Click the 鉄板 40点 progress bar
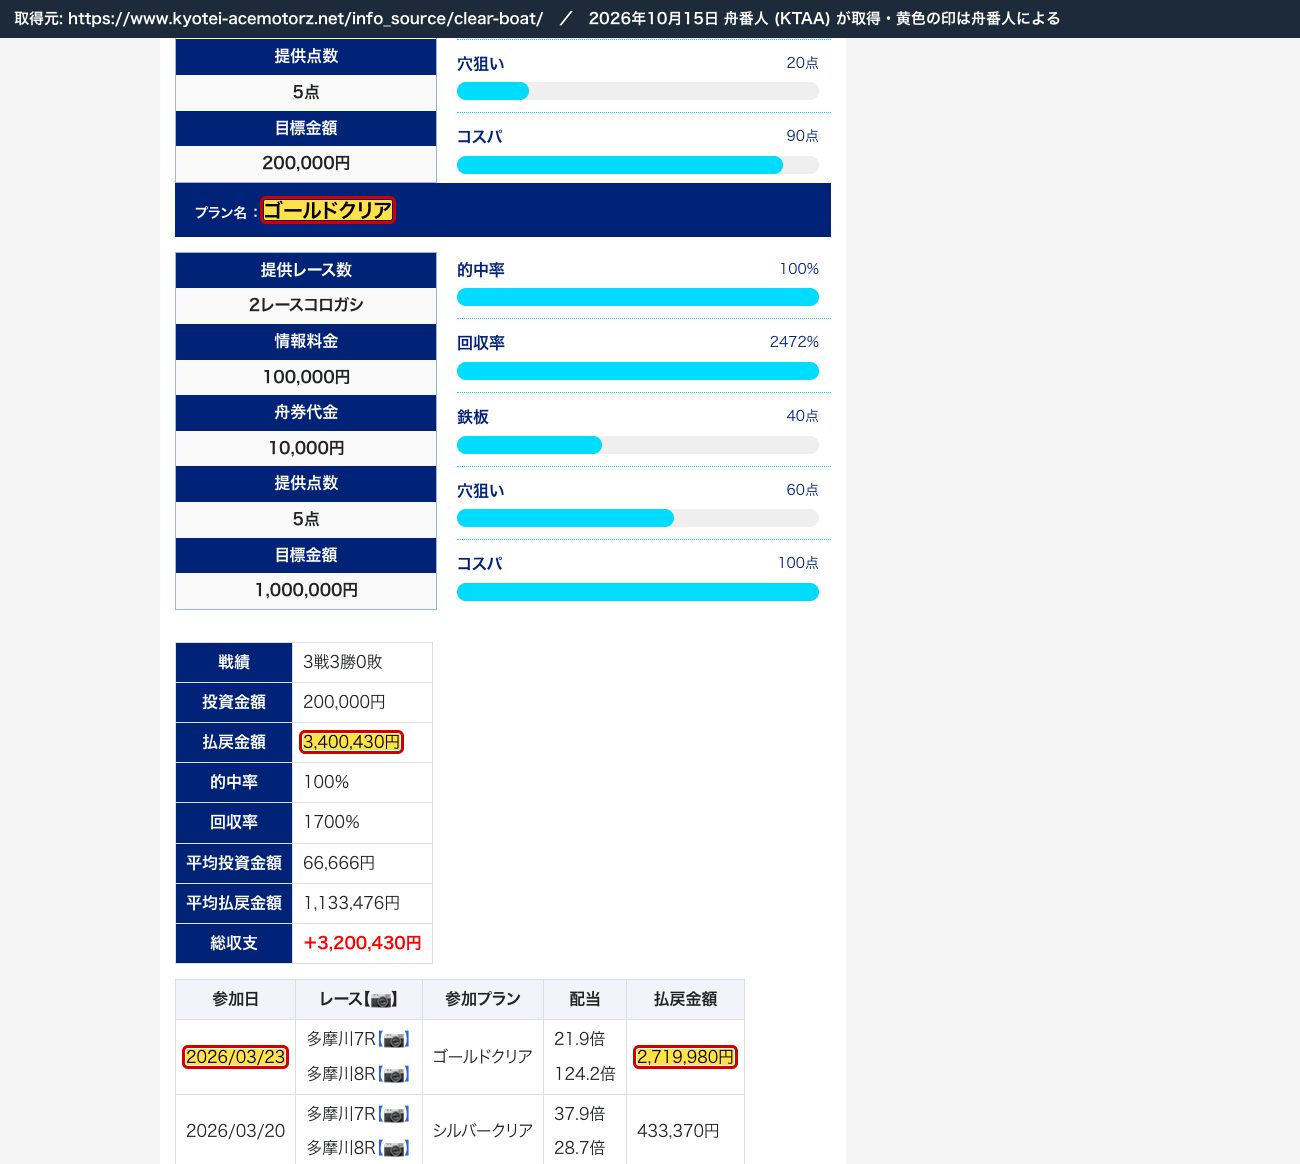This screenshot has height=1164, width=1300. [x=638, y=445]
